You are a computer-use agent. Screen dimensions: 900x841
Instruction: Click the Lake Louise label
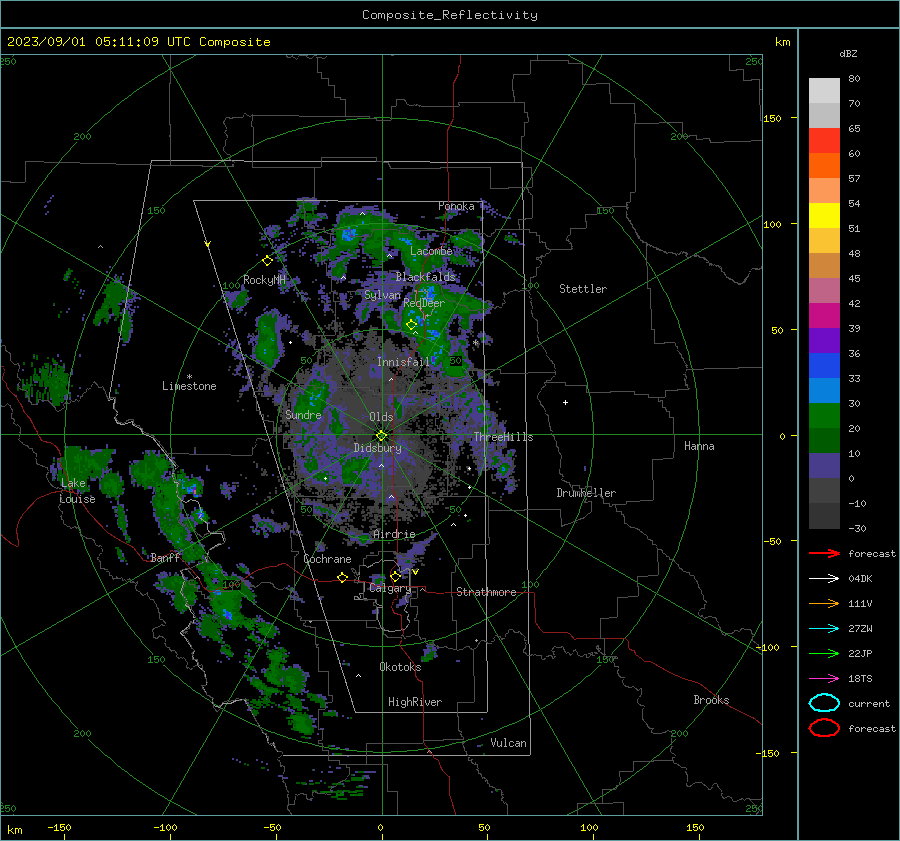click(77, 491)
